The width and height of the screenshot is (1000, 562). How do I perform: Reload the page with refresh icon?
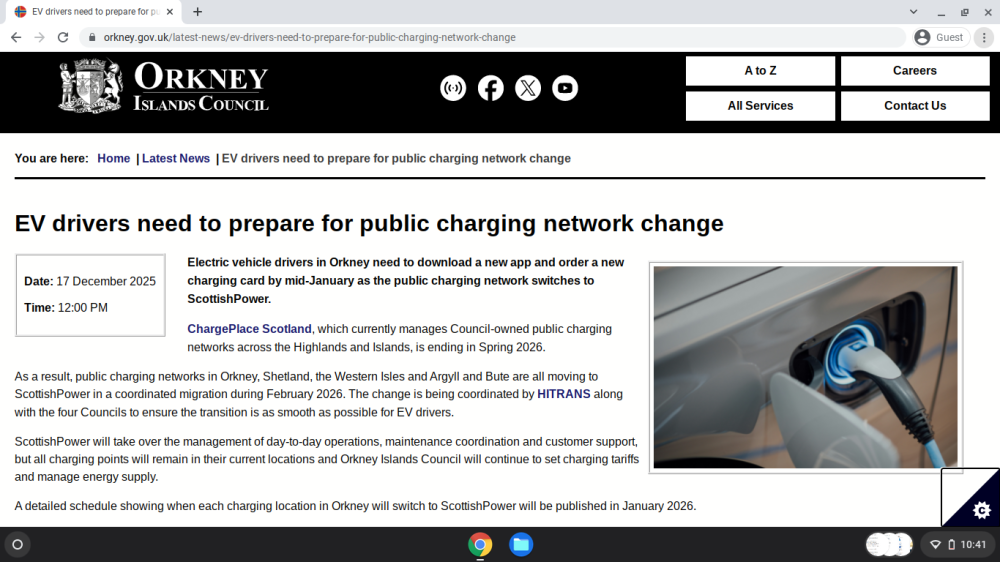tap(62, 38)
